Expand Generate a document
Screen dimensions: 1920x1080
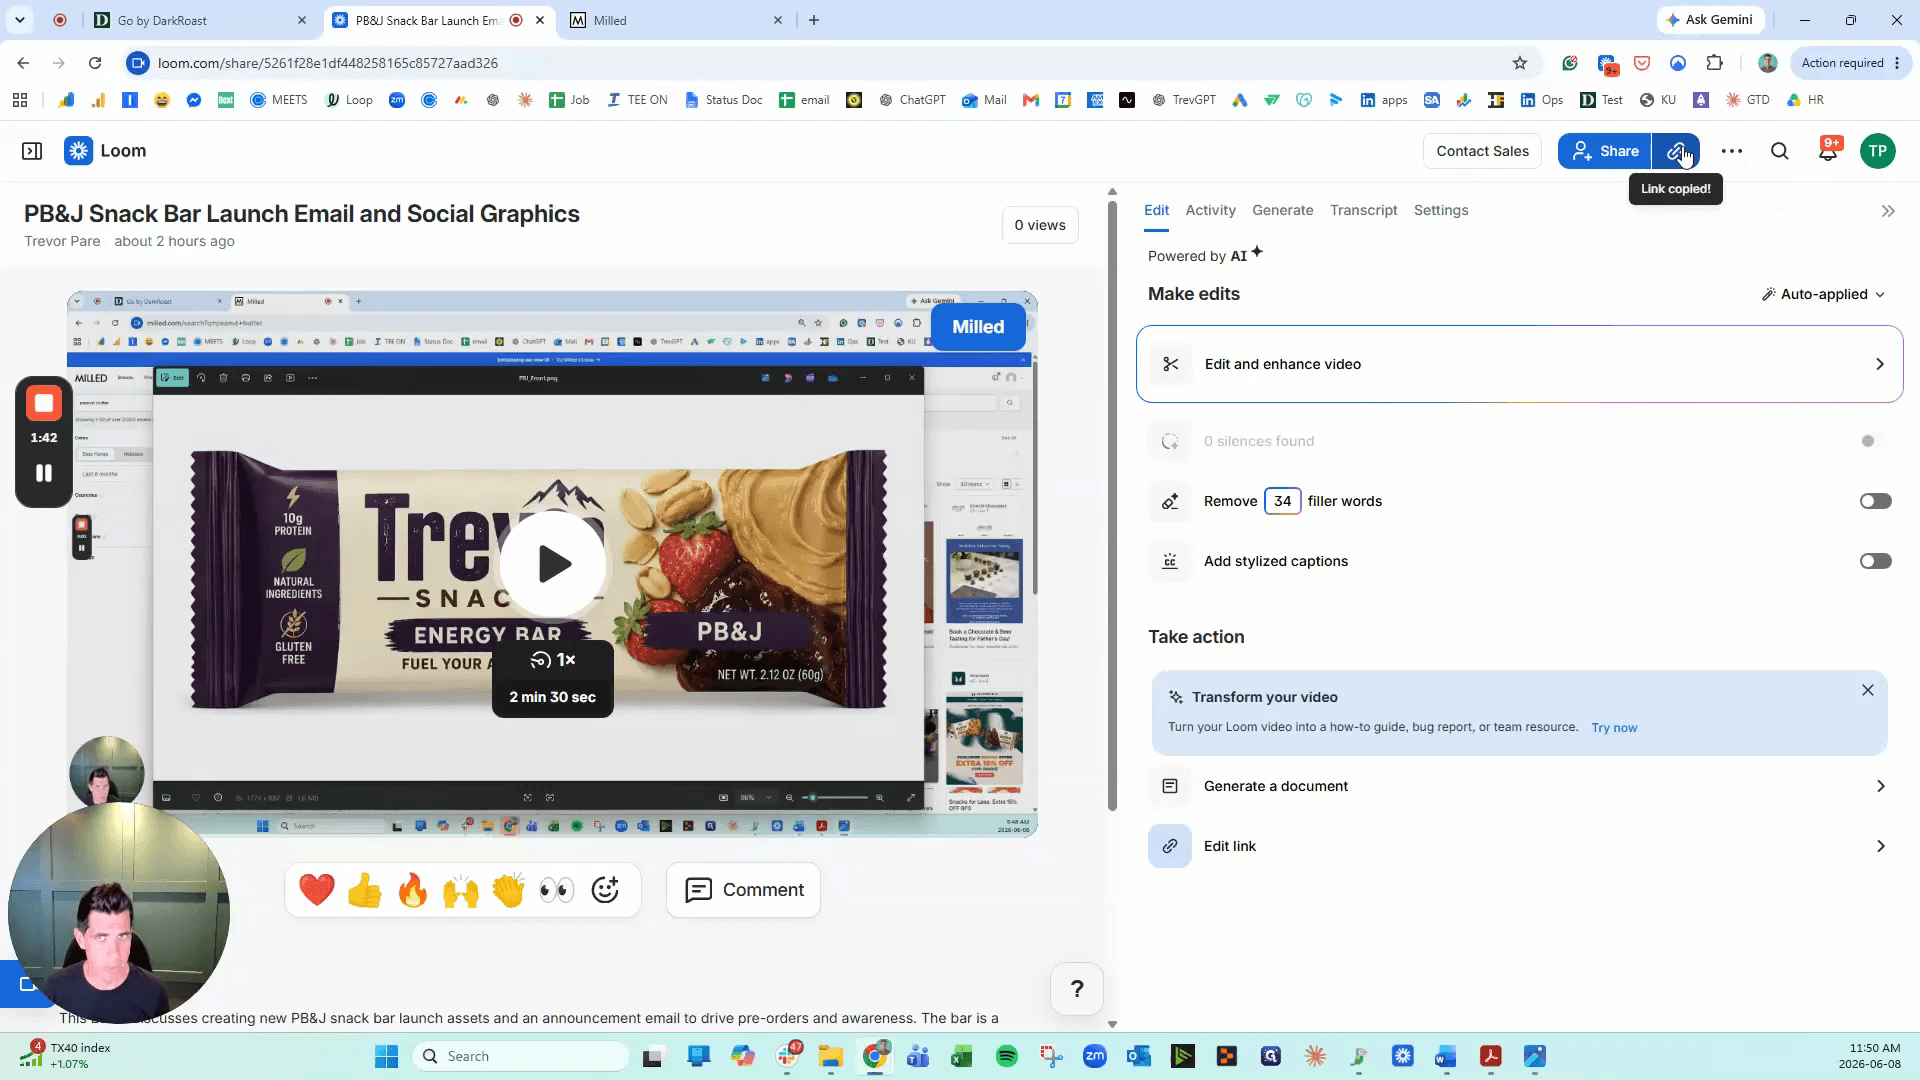[x=1519, y=786]
